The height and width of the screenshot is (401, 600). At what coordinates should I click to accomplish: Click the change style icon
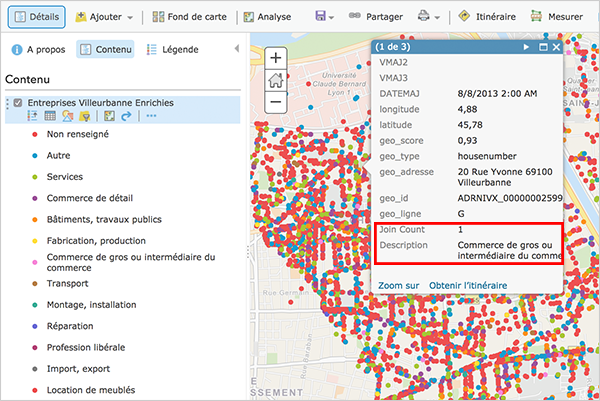point(68,116)
